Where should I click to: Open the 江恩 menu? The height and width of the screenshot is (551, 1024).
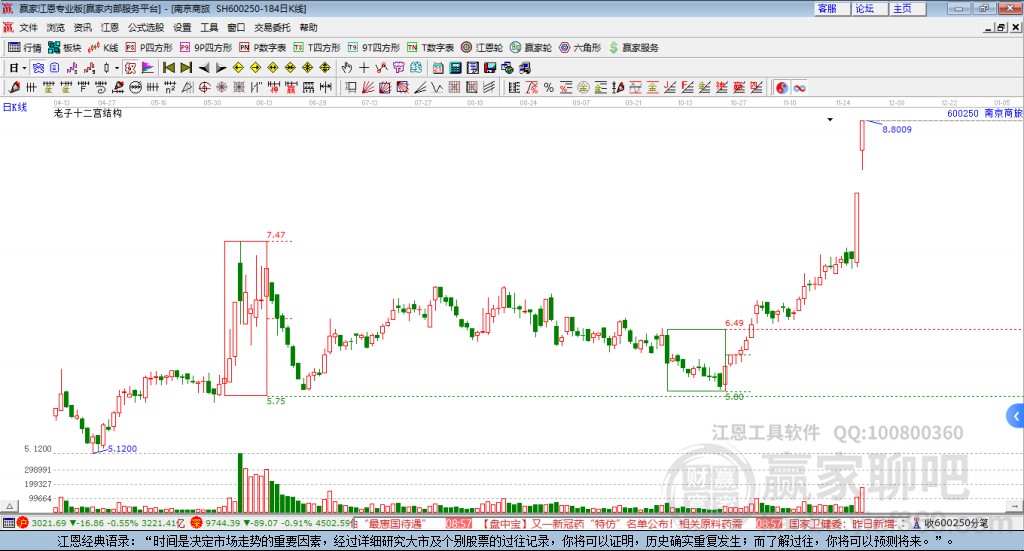[x=110, y=27]
